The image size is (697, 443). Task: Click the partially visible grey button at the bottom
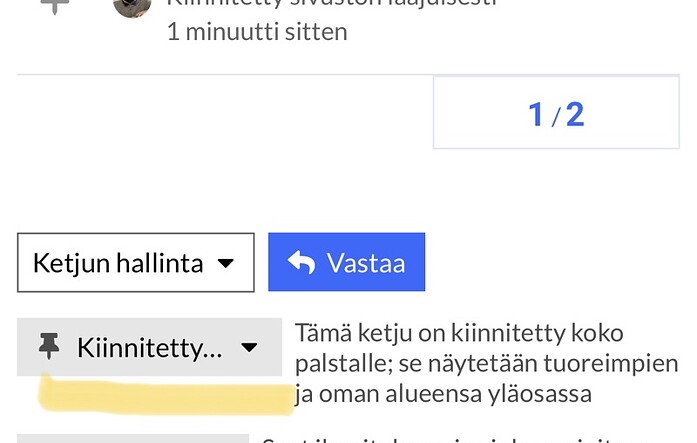coord(132,439)
